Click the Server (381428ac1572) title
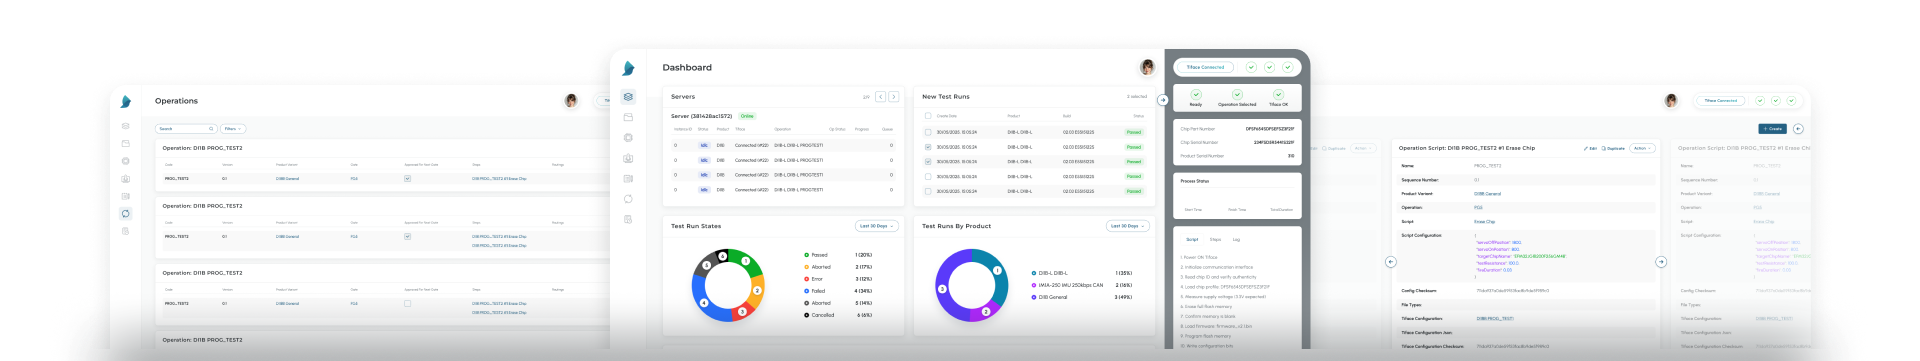The height and width of the screenshot is (361, 1920). [701, 116]
